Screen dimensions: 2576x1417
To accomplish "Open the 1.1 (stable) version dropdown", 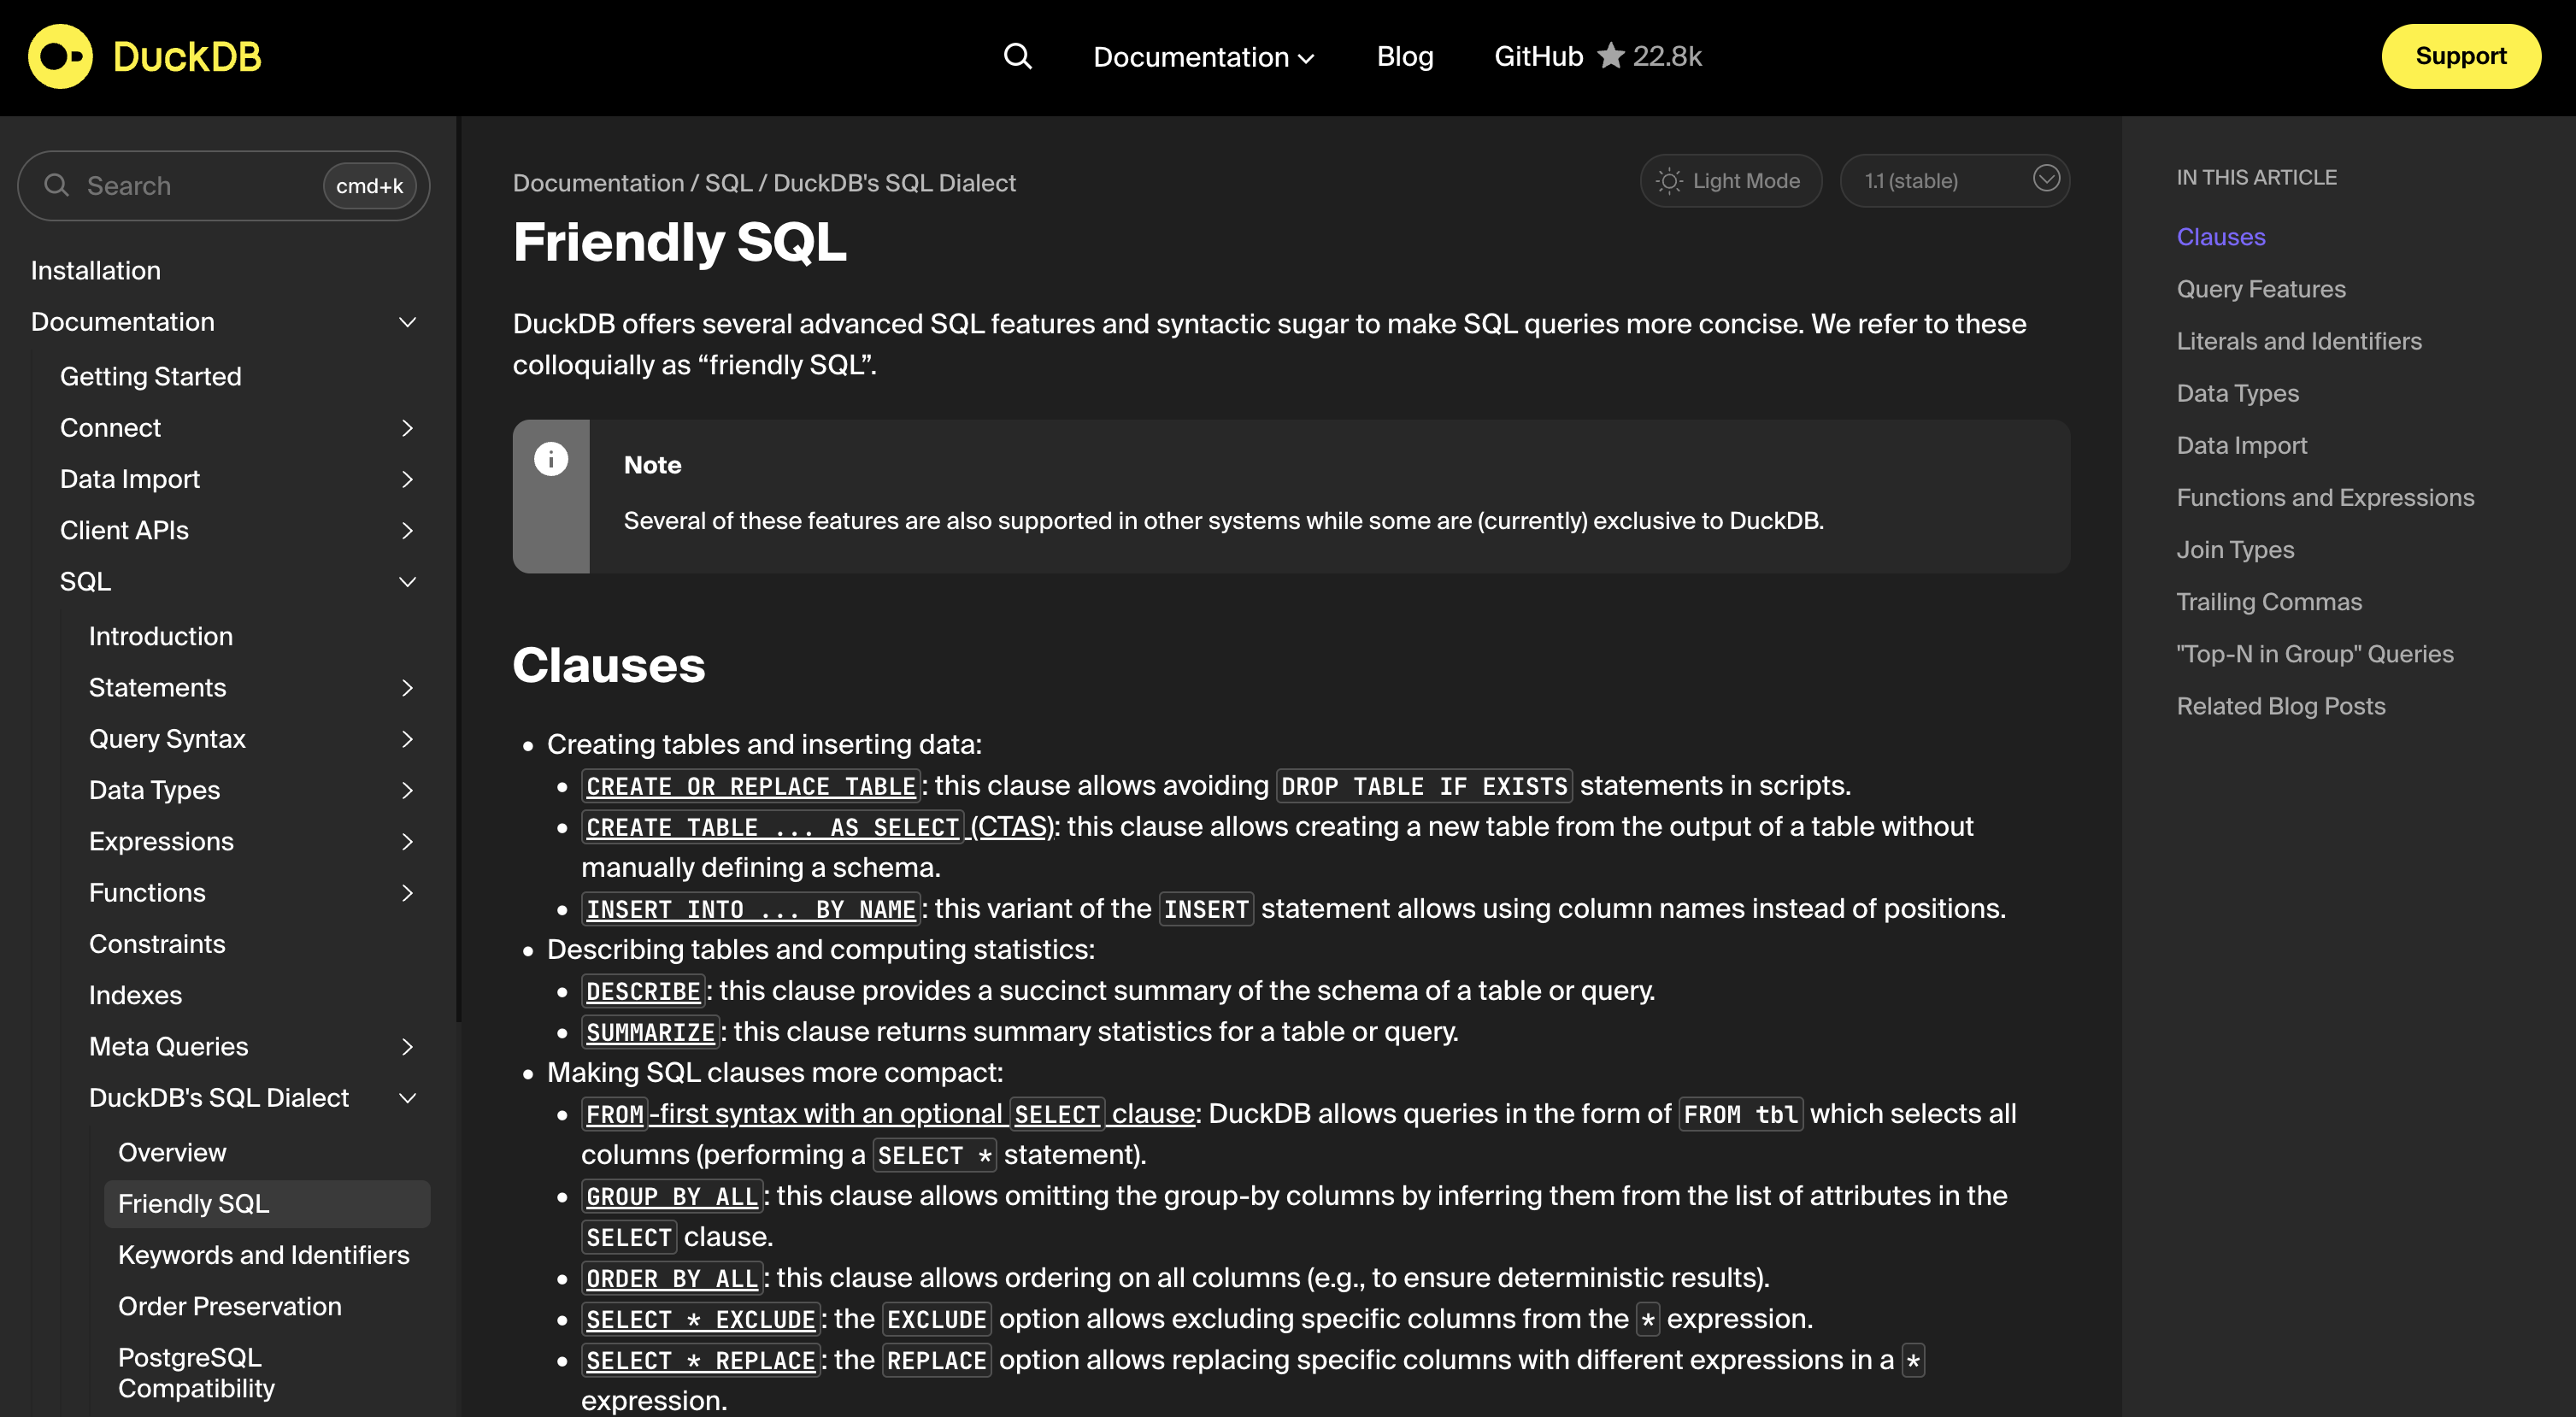I will click(1954, 181).
